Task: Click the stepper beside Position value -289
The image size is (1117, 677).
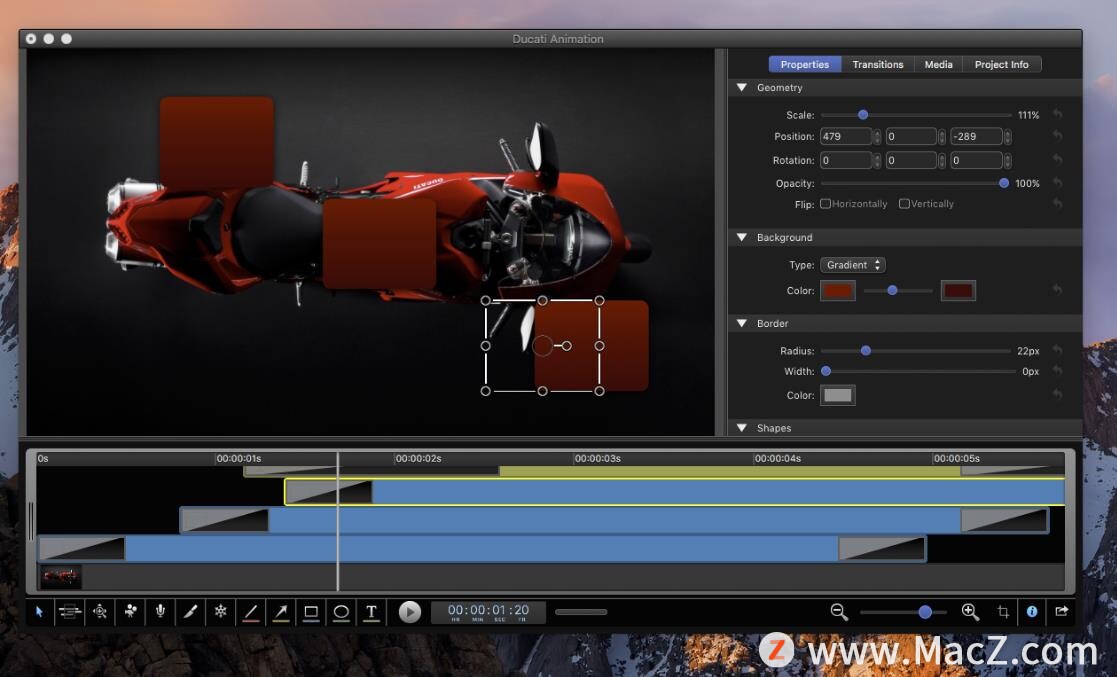Action: click(x=1007, y=136)
